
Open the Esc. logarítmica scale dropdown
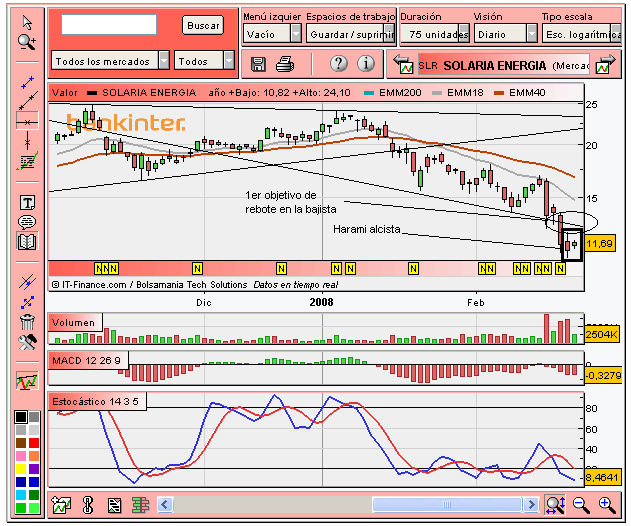click(x=582, y=34)
